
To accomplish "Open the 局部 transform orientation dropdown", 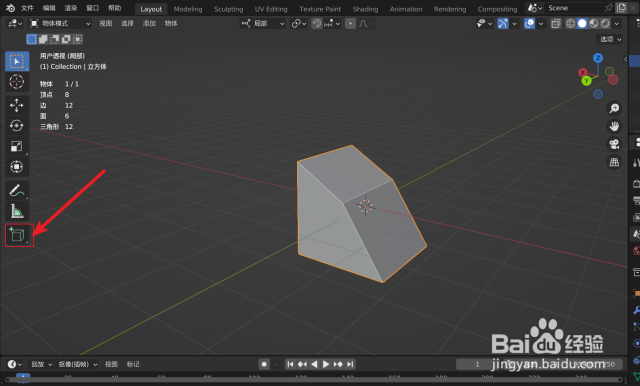I will point(262,24).
